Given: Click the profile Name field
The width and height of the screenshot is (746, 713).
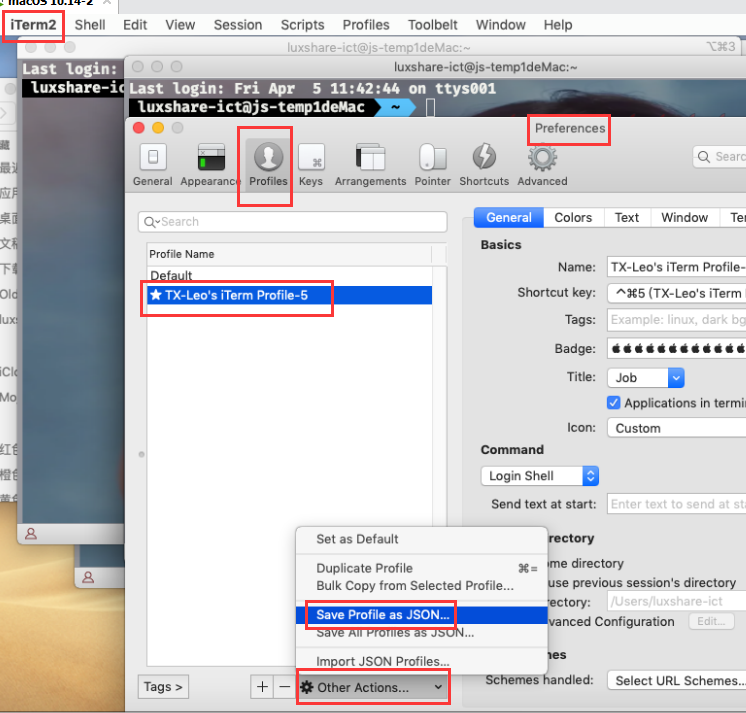Looking at the screenshot, I should tap(677, 267).
